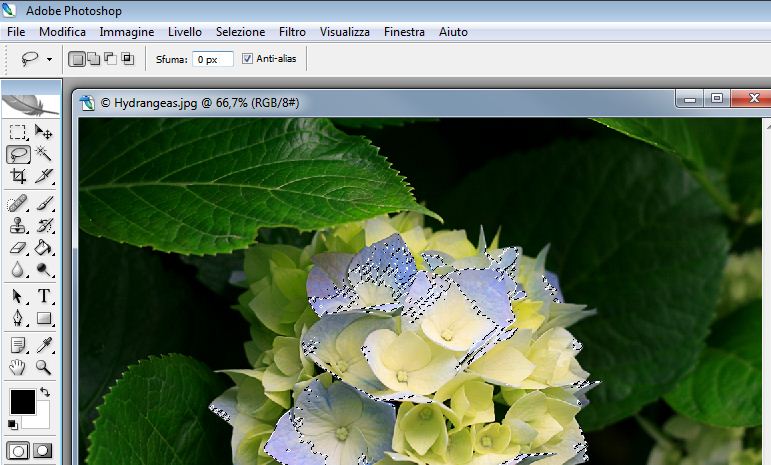
Task: Open the Aiuto menu
Action: 453,32
